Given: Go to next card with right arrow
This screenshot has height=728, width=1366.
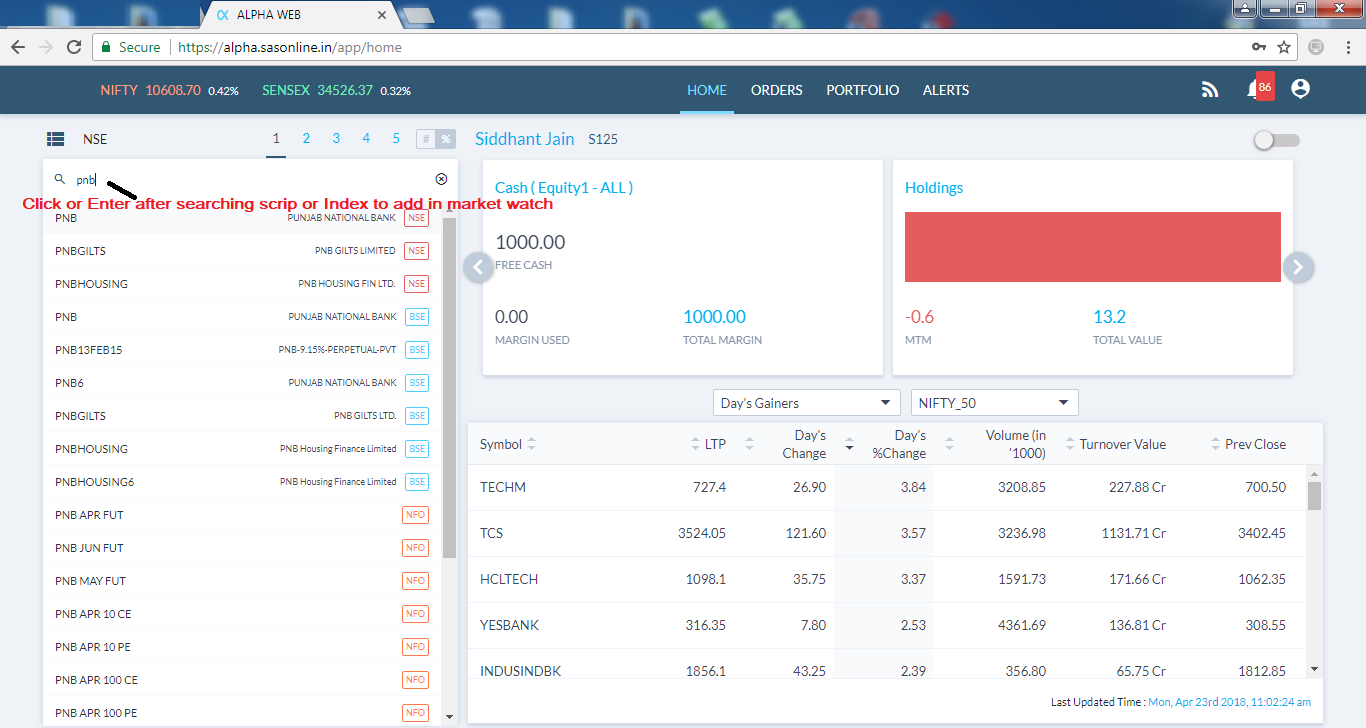Looking at the screenshot, I should tap(1298, 267).
